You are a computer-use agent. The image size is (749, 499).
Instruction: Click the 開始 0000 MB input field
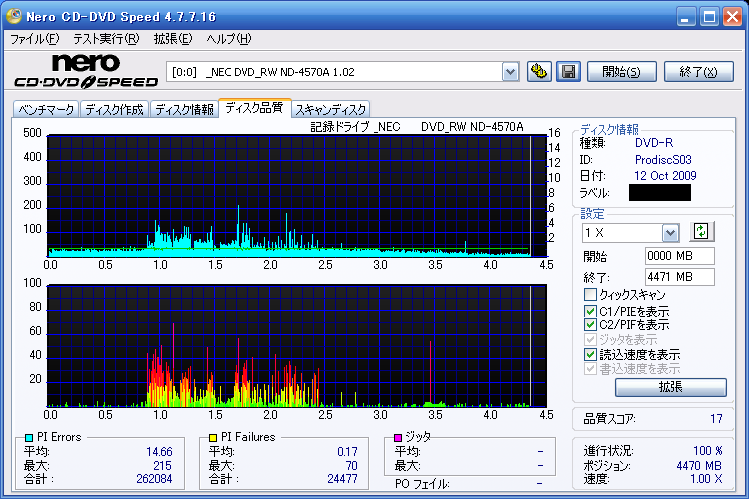click(x=679, y=256)
